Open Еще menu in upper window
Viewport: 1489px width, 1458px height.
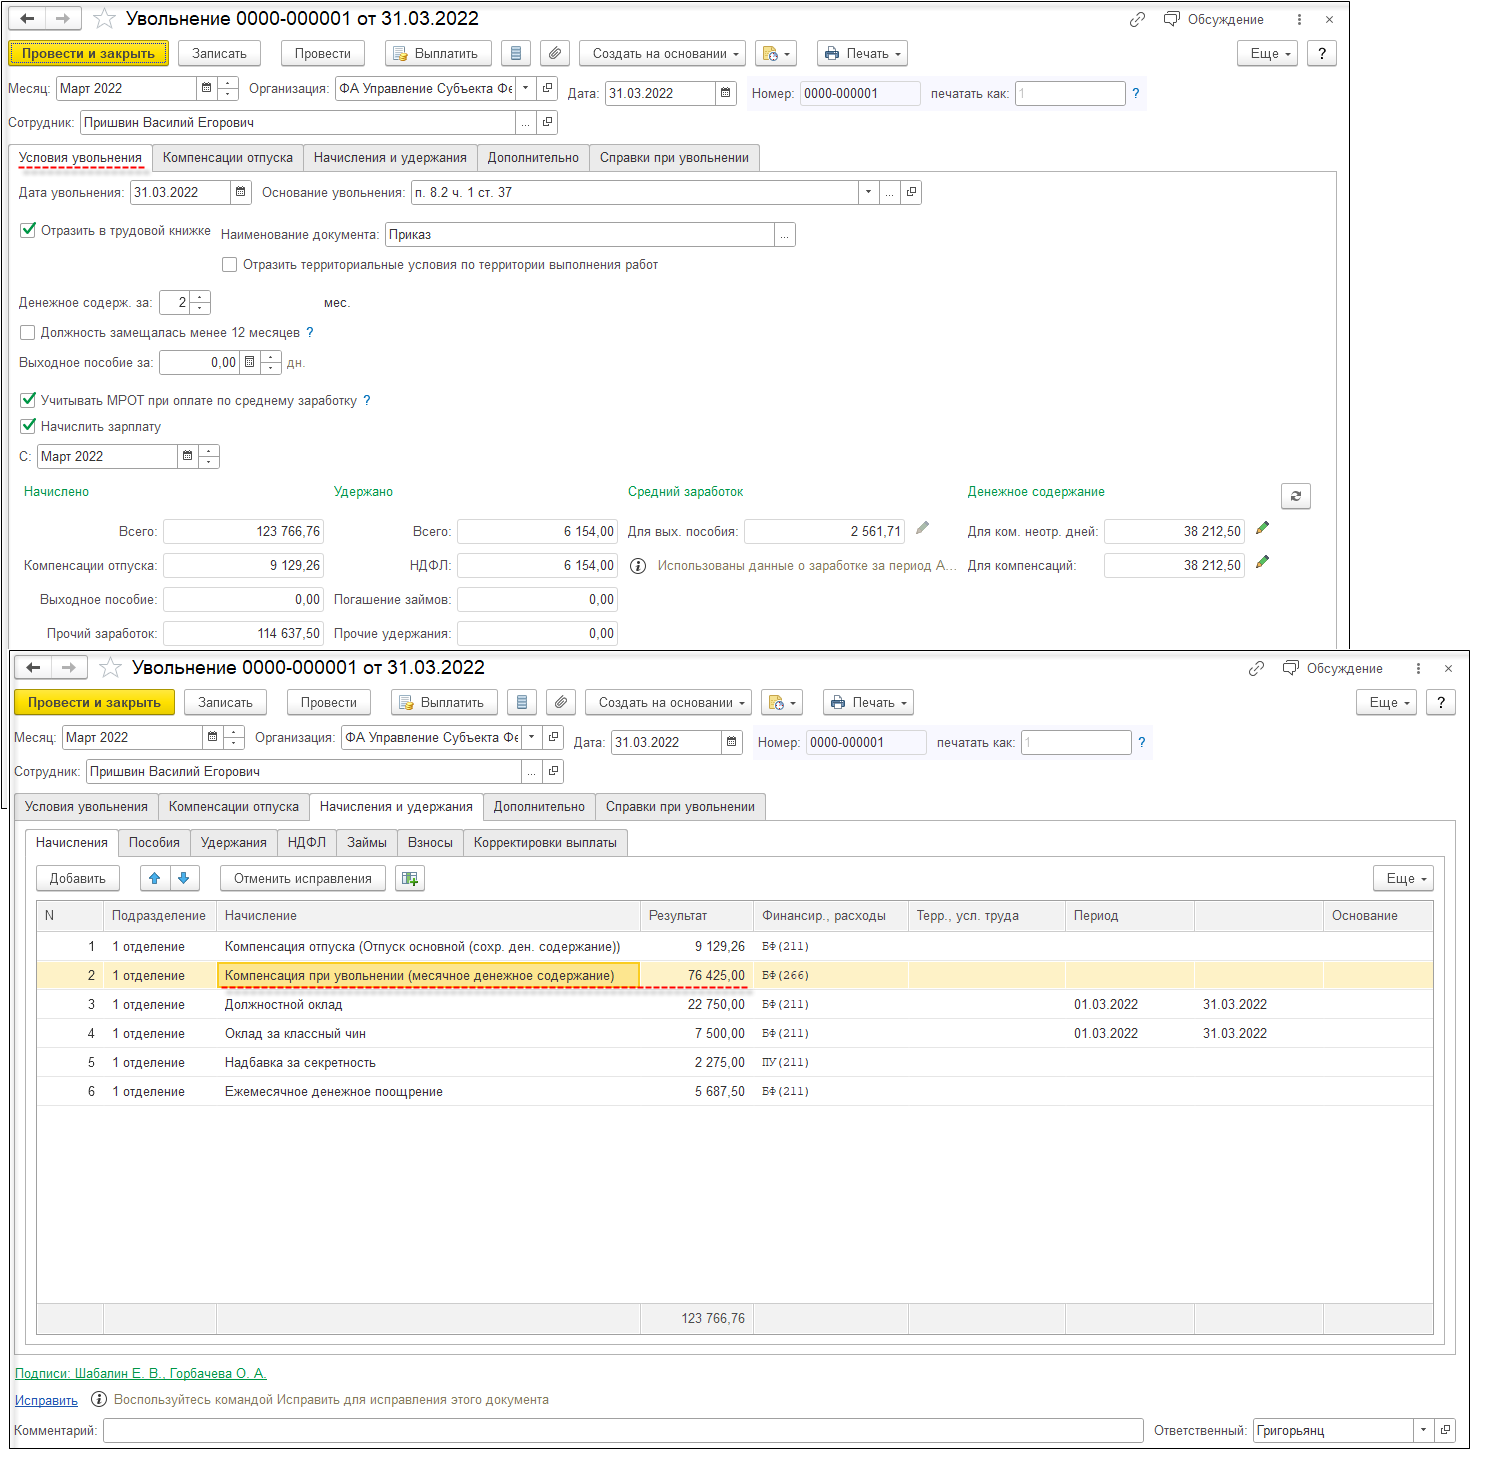coord(1267,53)
